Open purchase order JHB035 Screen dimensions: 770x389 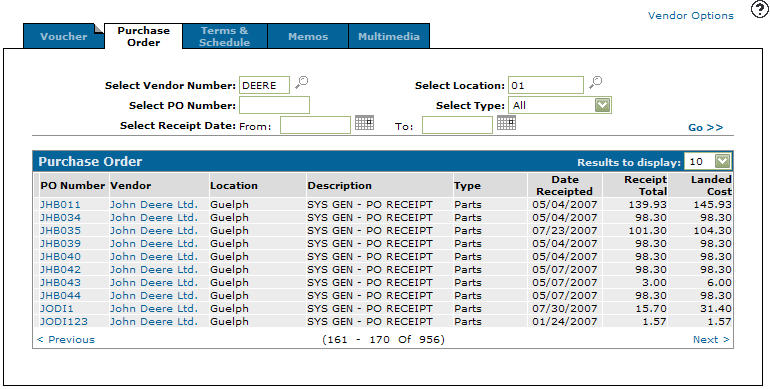click(60, 230)
